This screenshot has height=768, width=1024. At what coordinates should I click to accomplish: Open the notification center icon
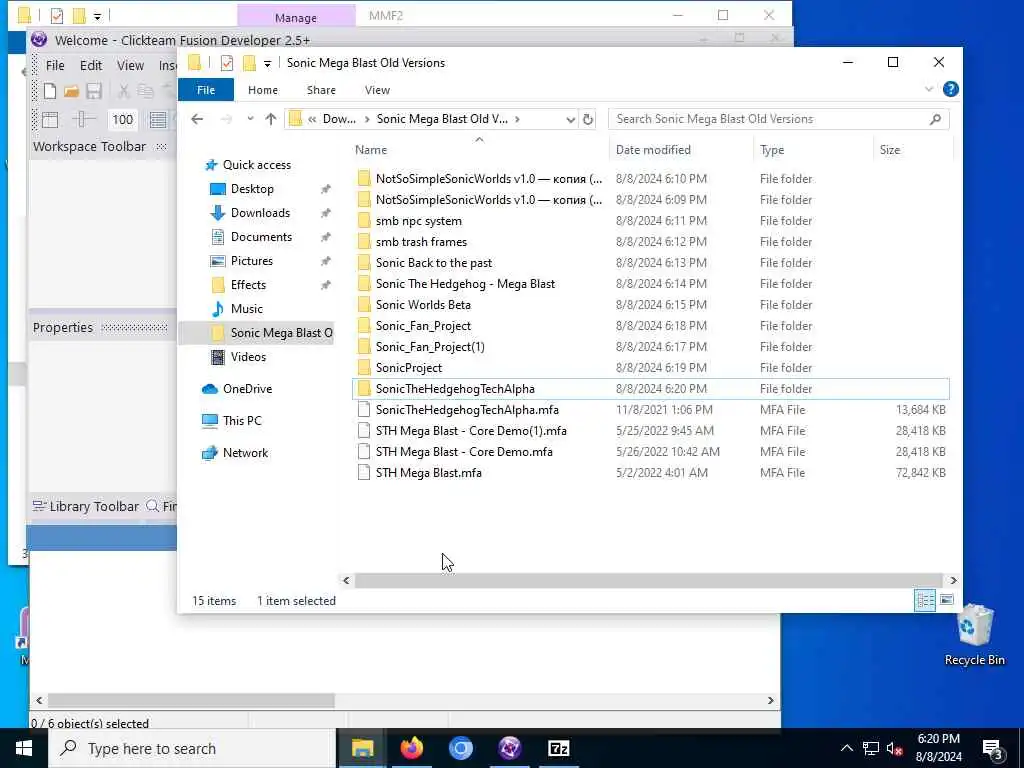(993, 750)
